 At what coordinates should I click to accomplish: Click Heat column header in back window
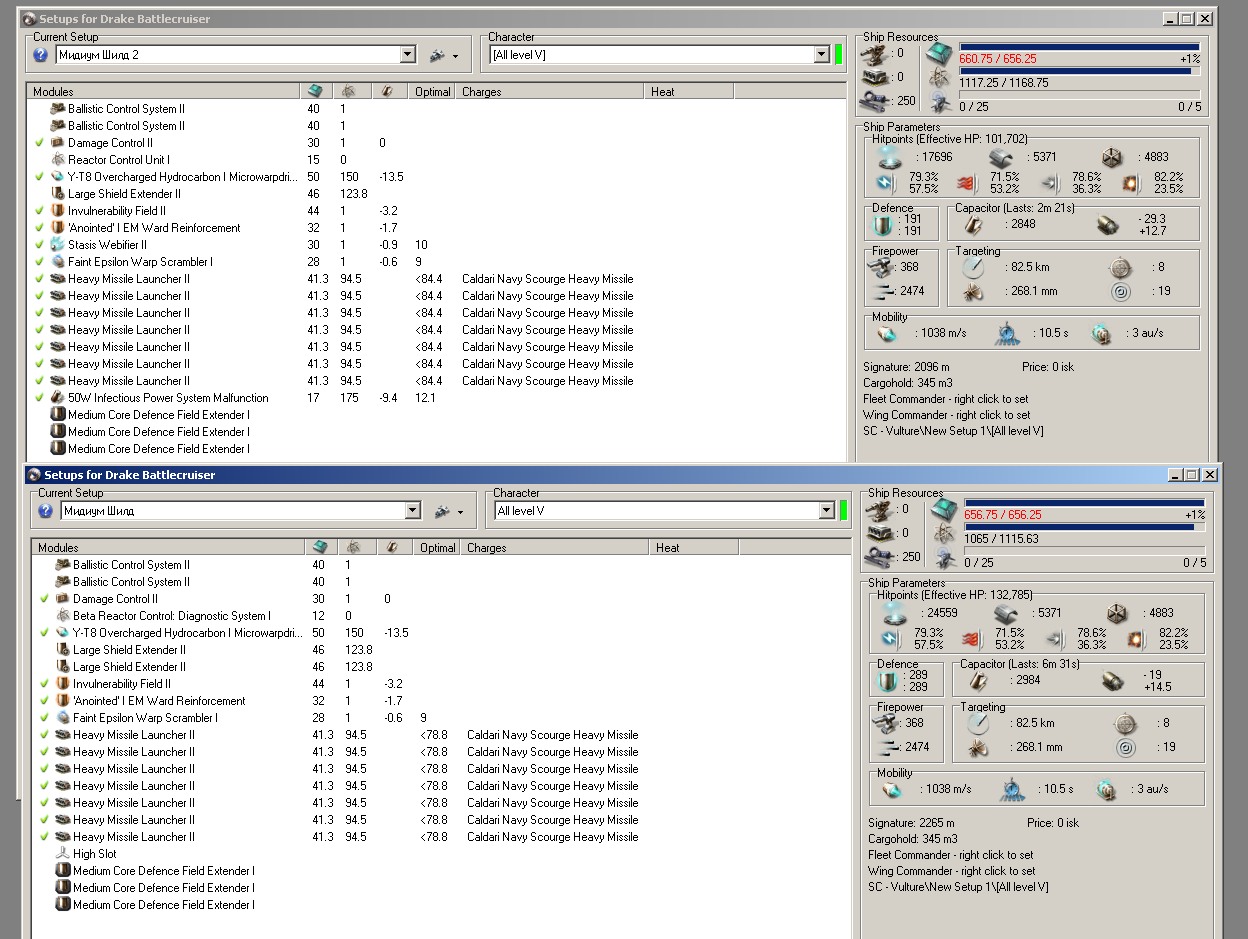[689, 92]
